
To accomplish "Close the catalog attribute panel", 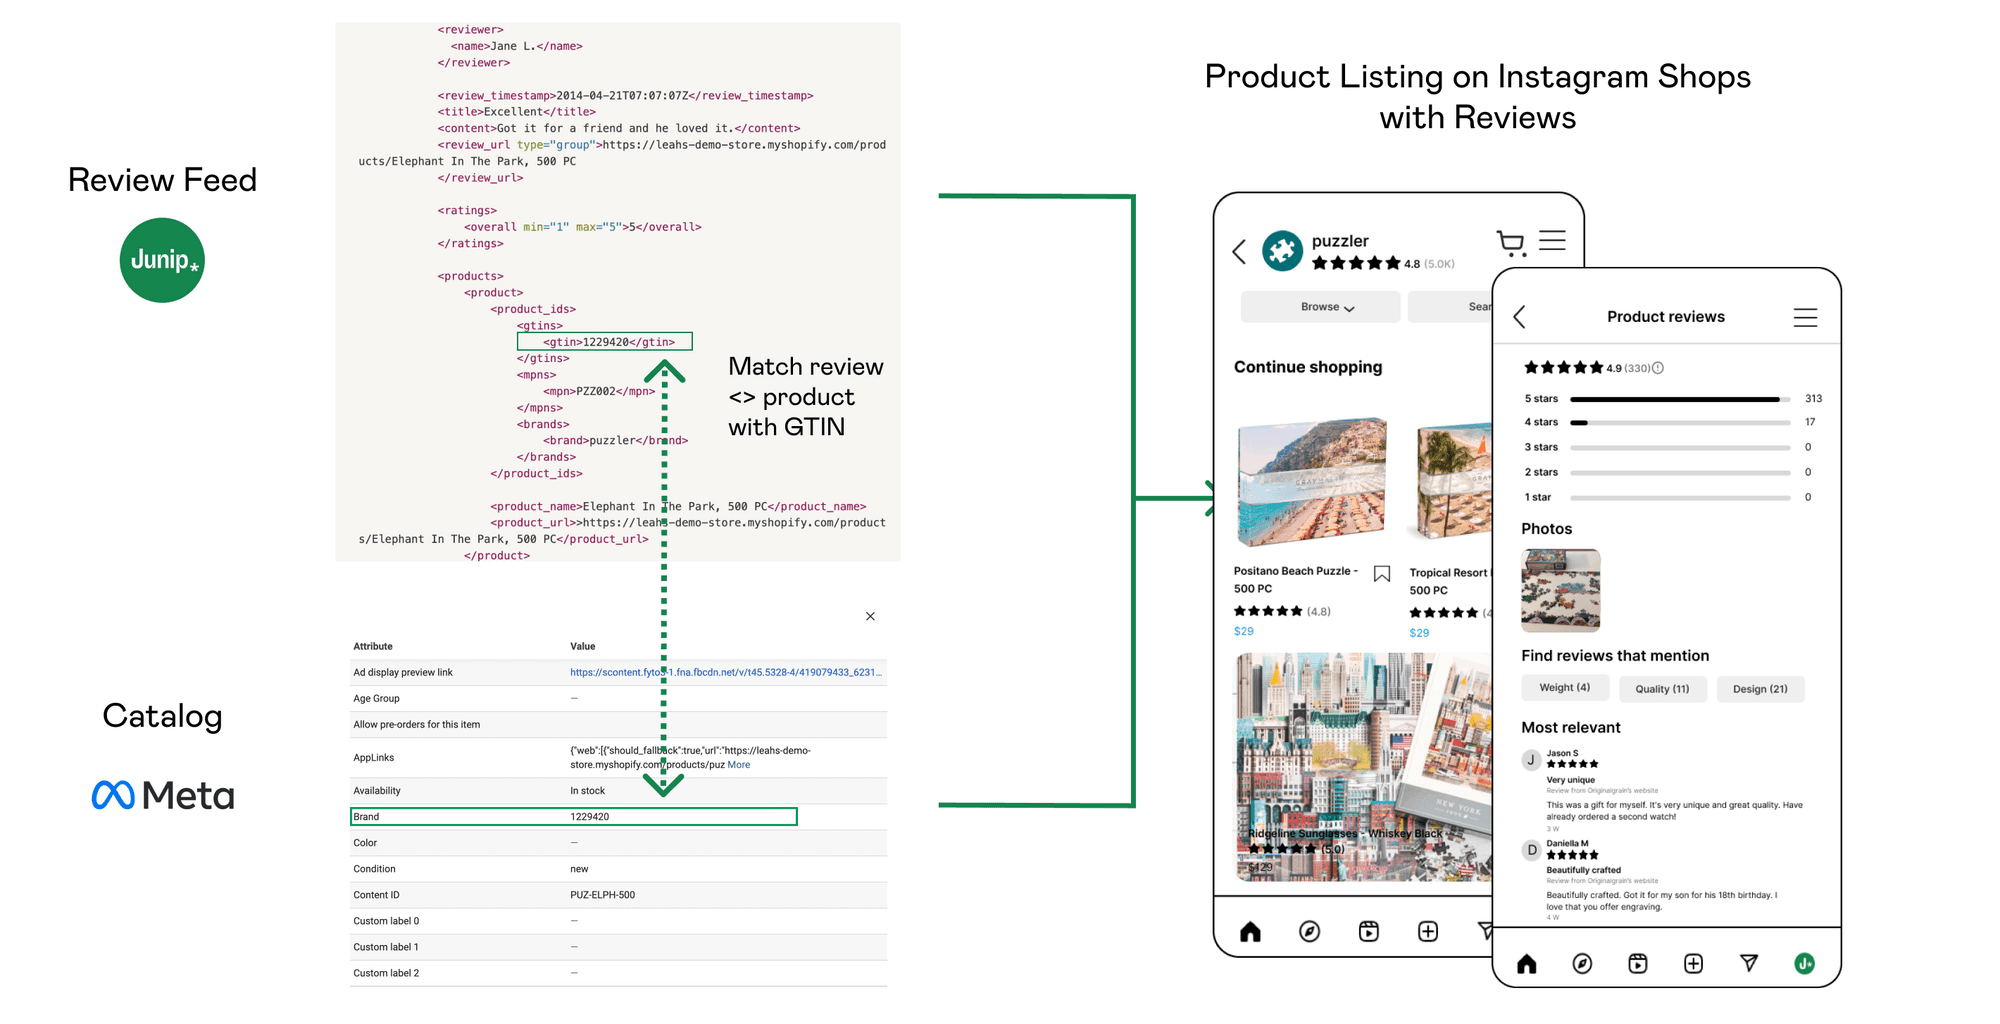I will 870,616.
